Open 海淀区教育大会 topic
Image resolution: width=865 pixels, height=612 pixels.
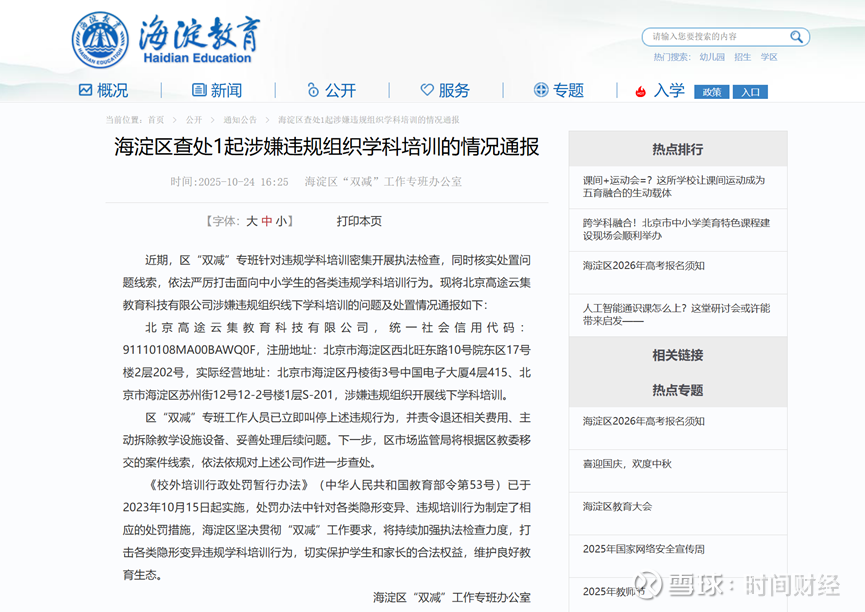(x=617, y=506)
